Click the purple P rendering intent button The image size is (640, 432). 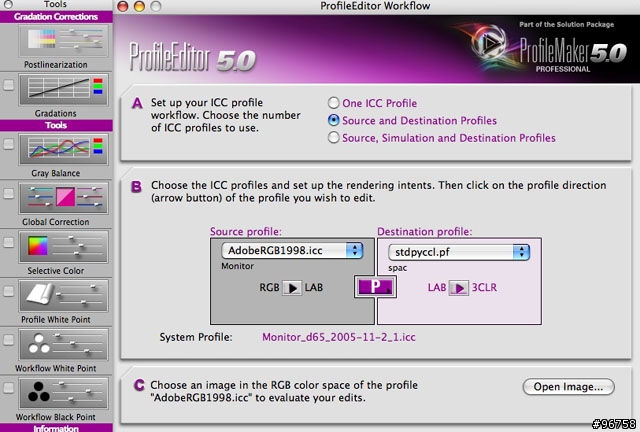[x=375, y=287]
